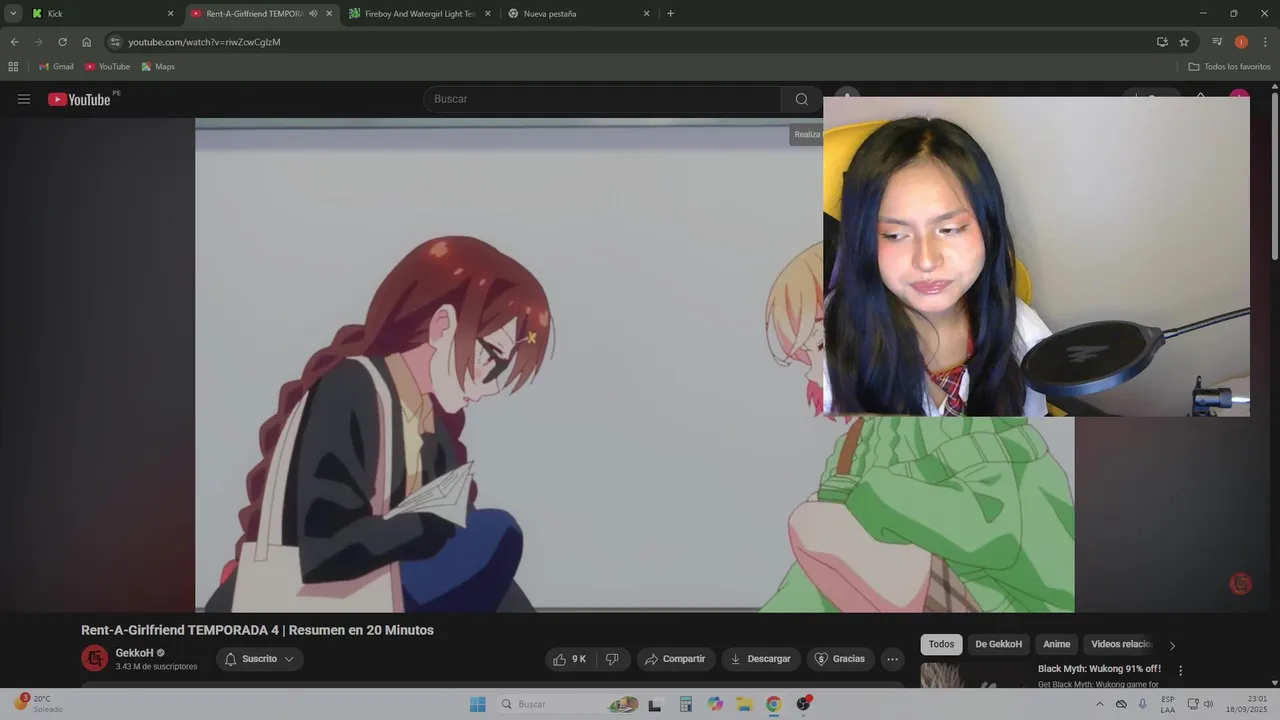This screenshot has height=720, width=1280.
Task: View site information icon in address bar
Action: click(115, 42)
